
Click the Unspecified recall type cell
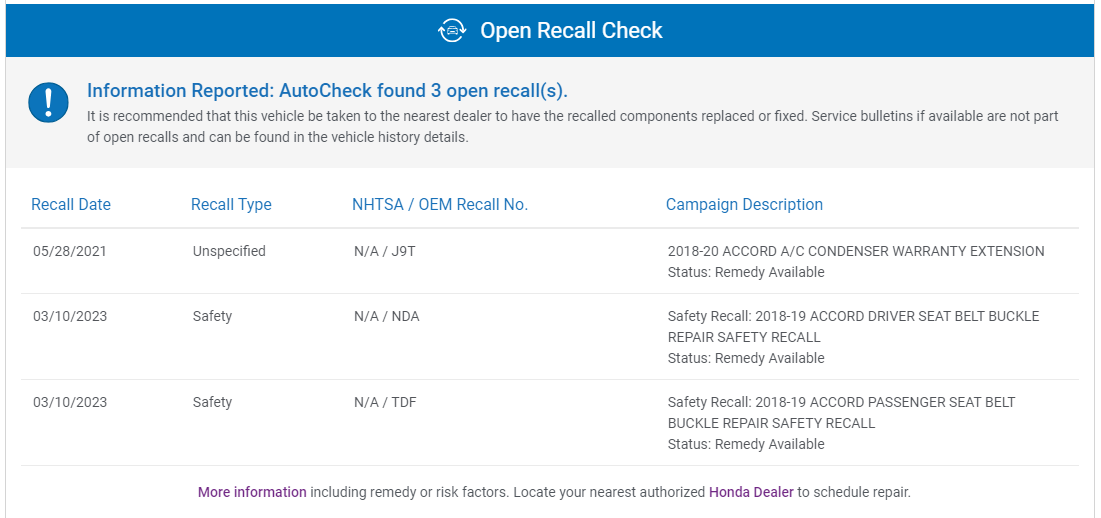tap(229, 252)
